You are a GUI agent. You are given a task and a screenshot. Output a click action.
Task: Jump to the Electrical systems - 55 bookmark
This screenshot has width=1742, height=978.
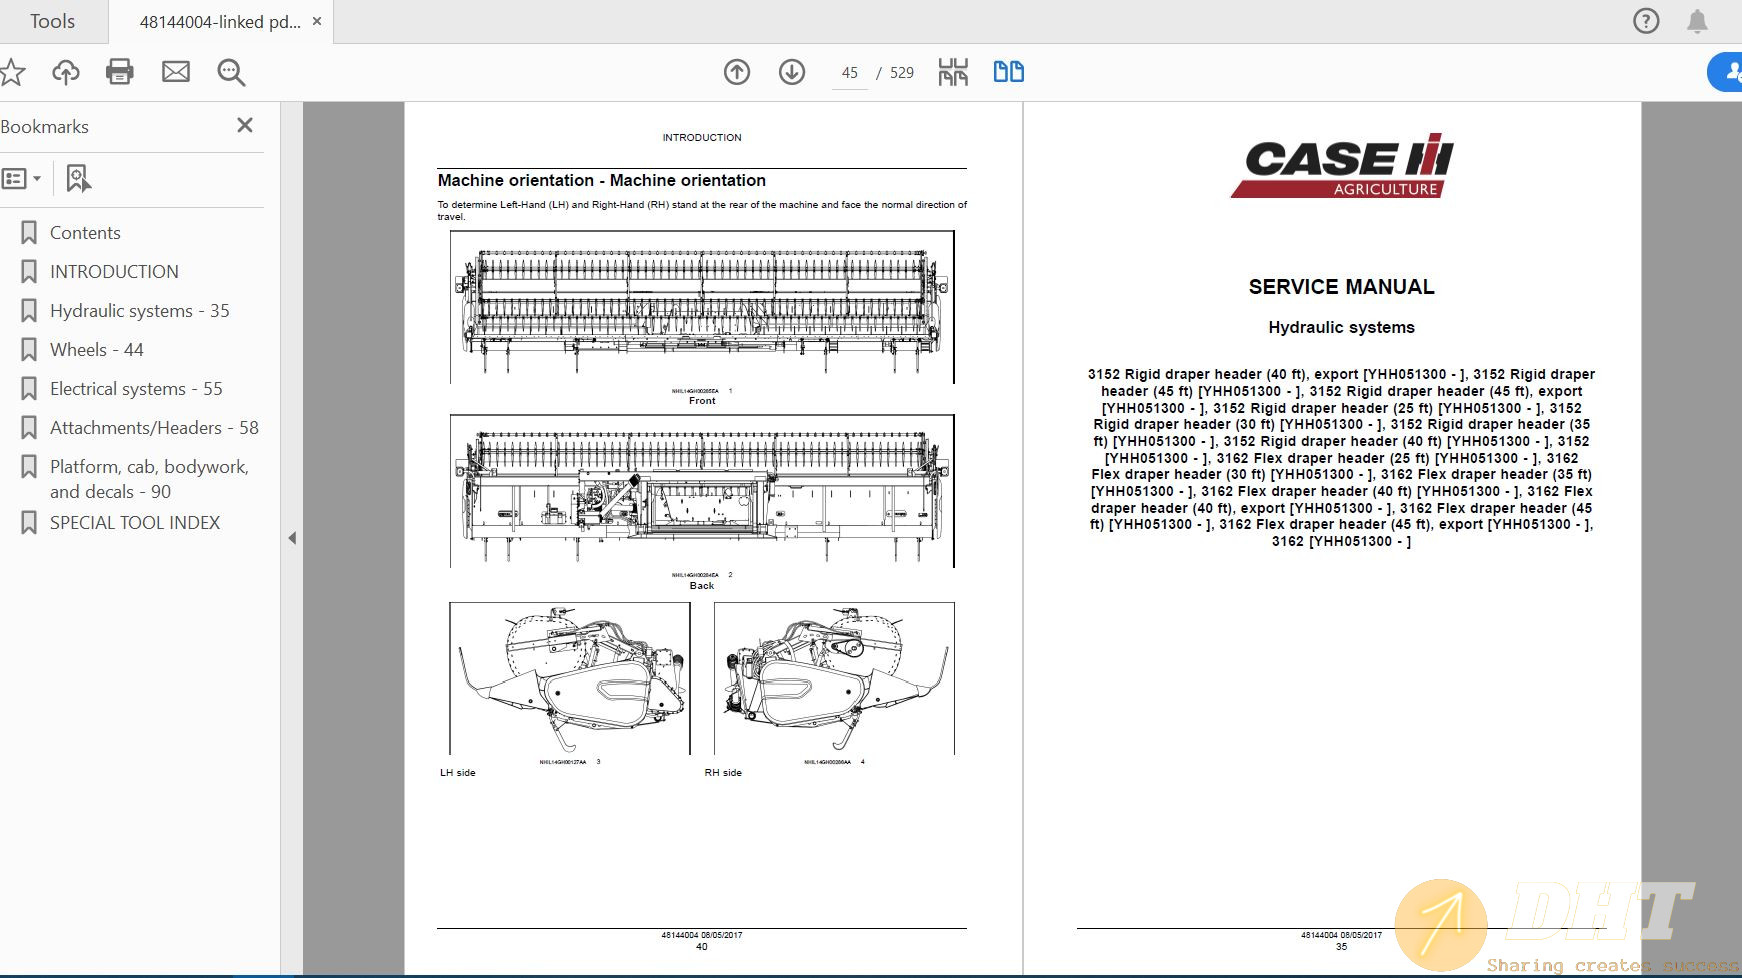pyautogui.click(x=136, y=388)
